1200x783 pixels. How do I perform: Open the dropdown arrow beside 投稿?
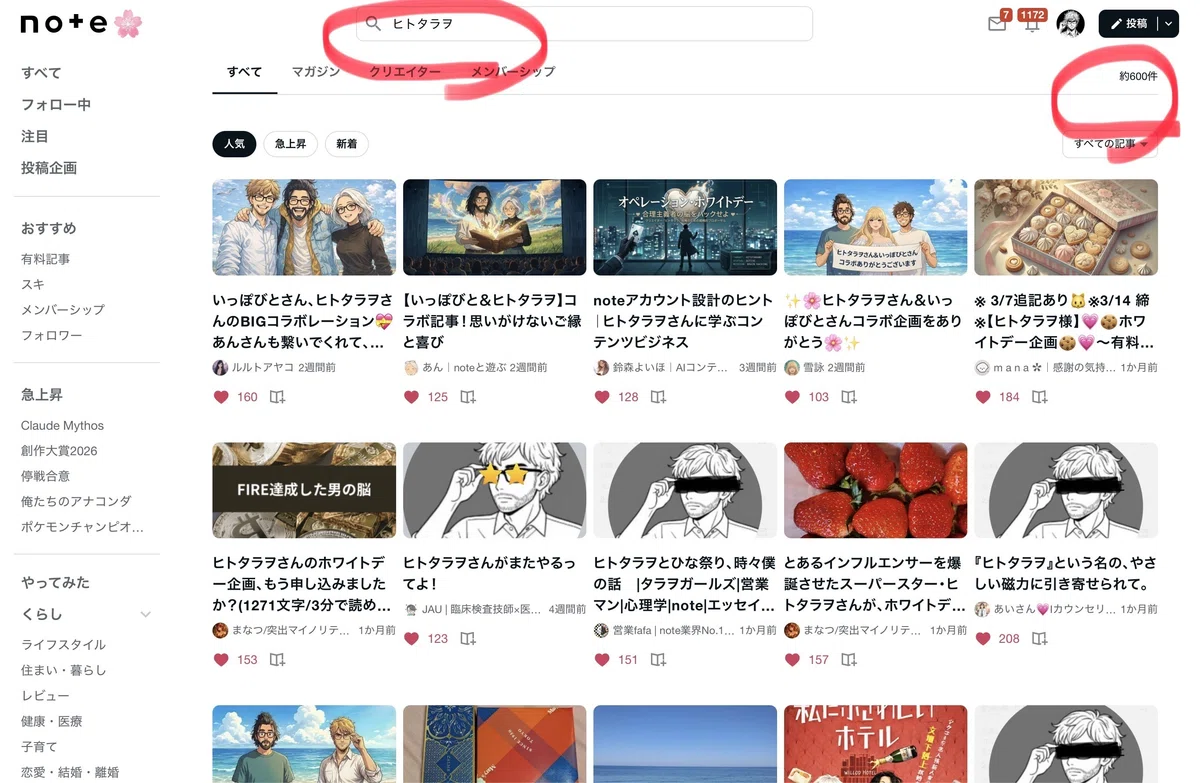point(1169,24)
